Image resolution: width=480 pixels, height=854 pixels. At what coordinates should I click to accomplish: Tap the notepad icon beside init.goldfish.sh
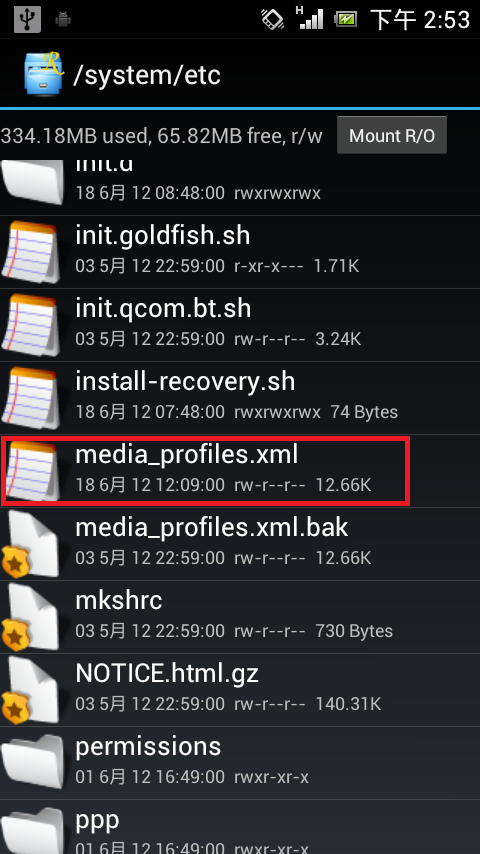click(31, 252)
